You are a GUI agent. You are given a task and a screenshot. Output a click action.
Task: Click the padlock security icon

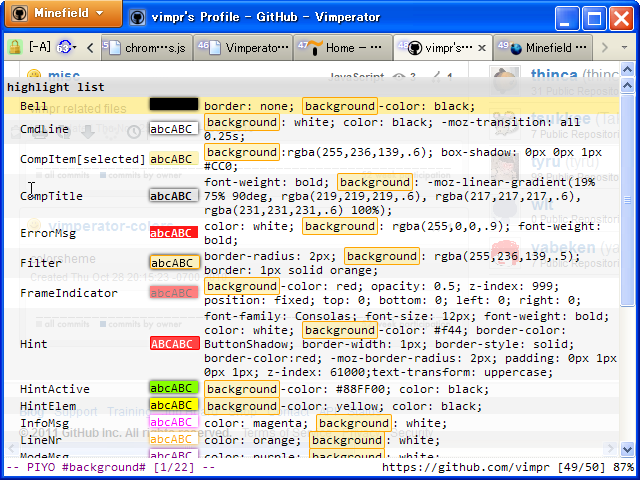coord(15,48)
